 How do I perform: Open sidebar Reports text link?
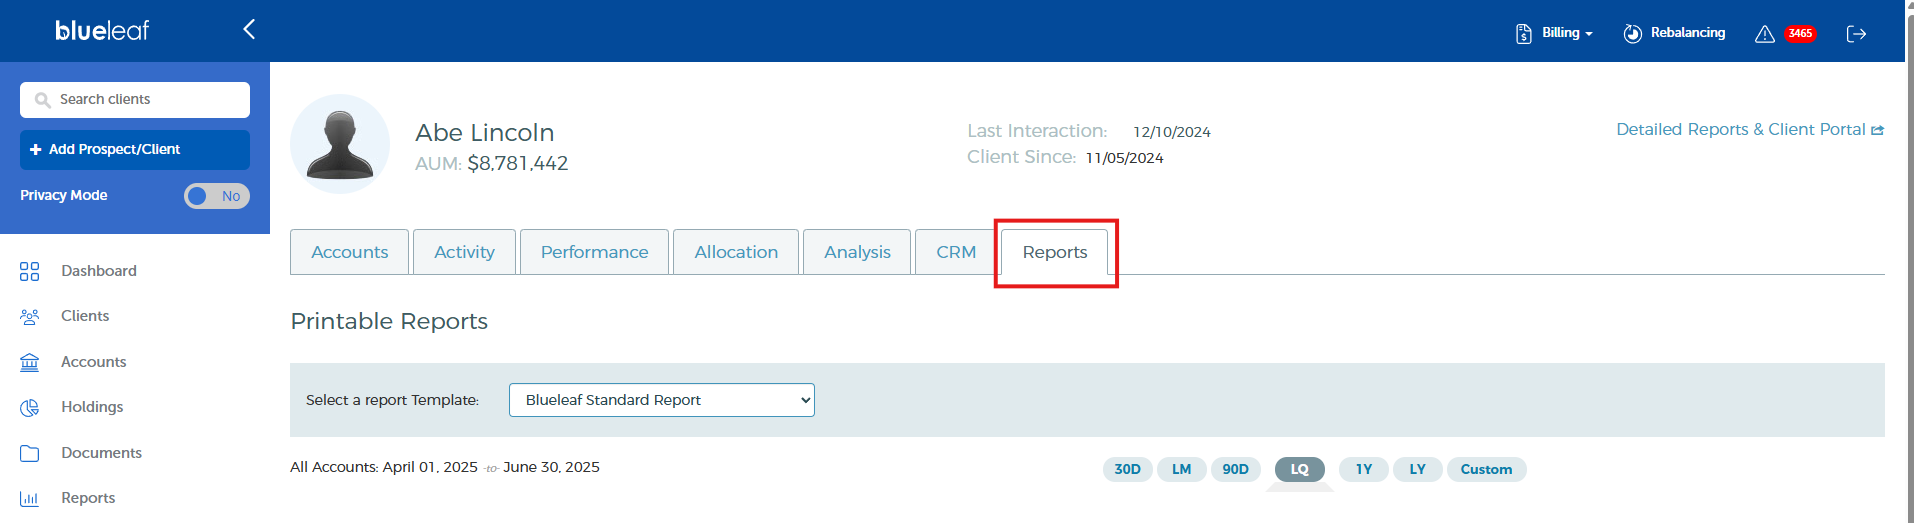(x=88, y=498)
